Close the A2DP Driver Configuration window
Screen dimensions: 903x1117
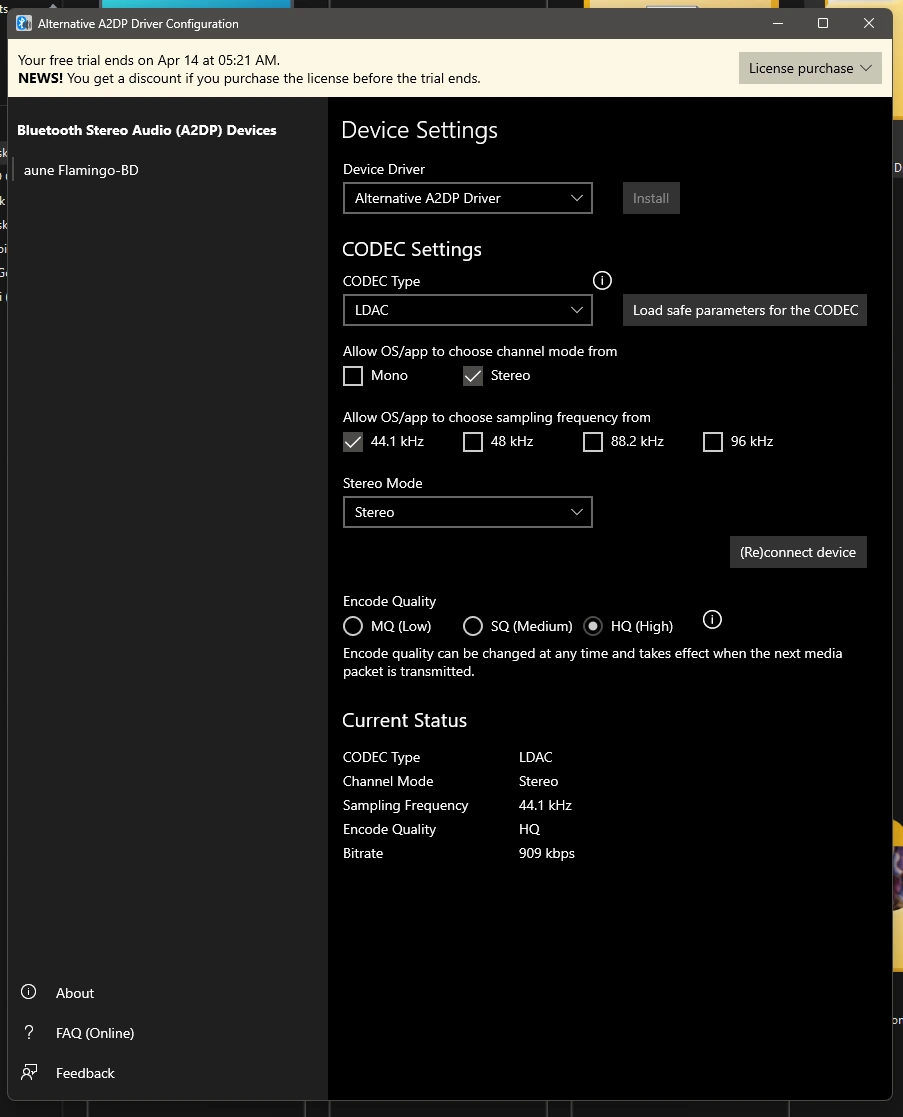868,24
